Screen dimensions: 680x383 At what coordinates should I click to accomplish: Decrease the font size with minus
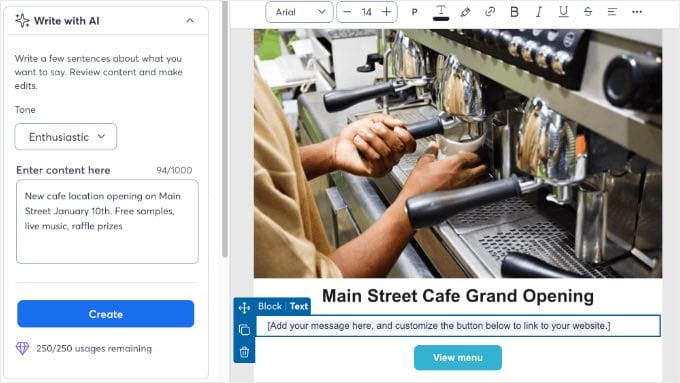tap(347, 12)
